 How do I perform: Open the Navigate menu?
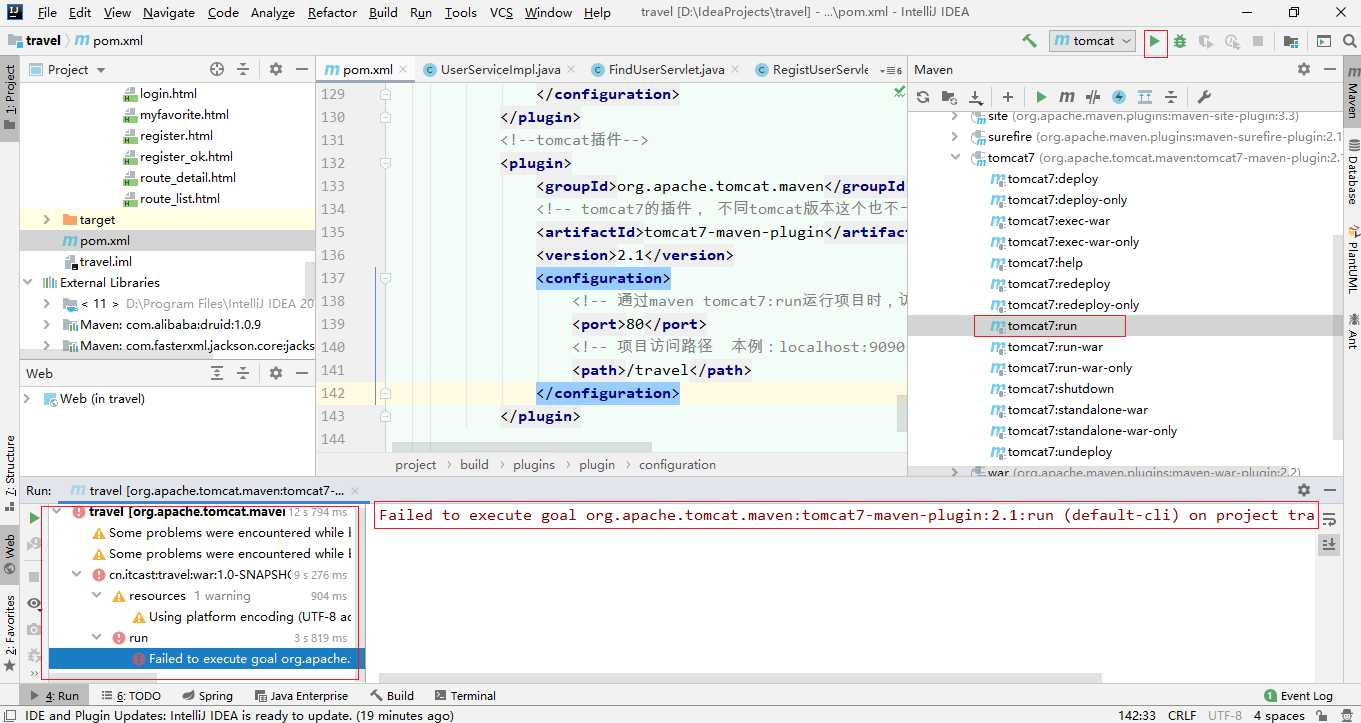point(169,13)
